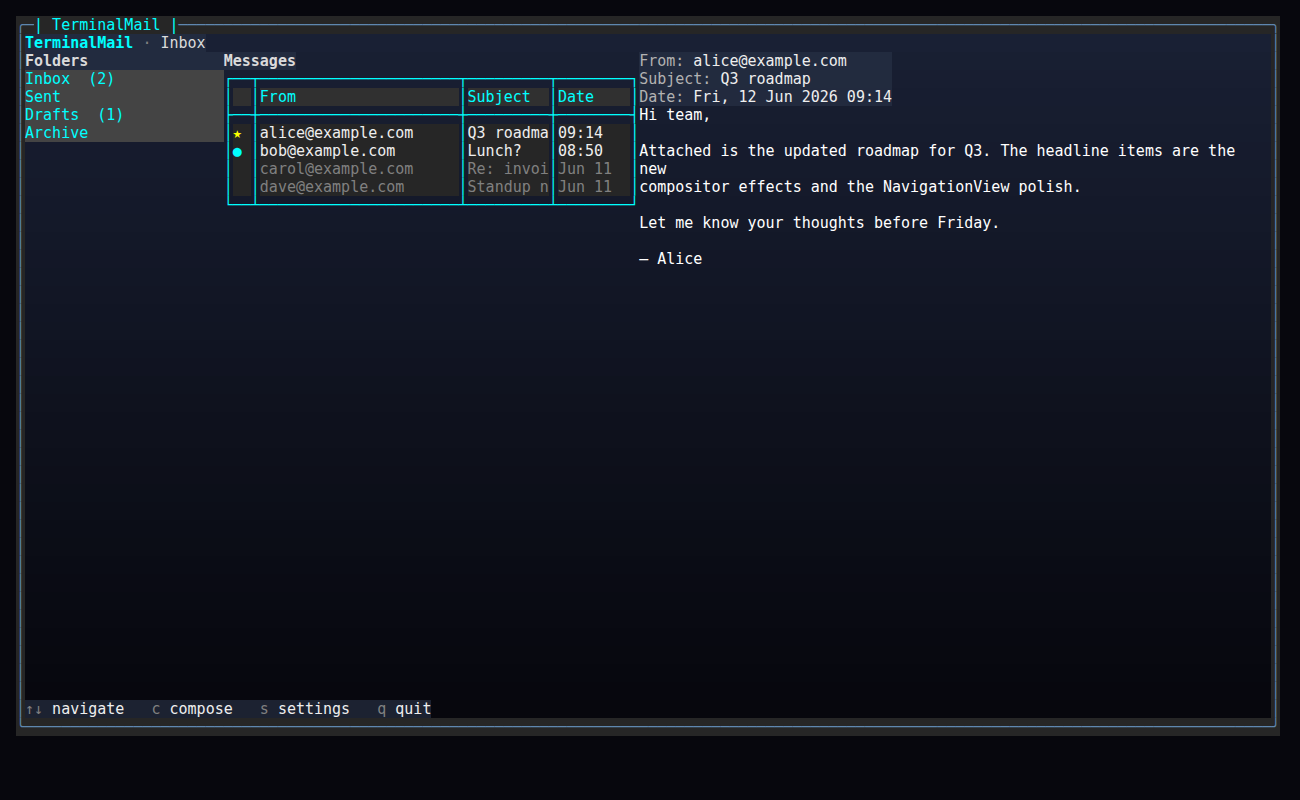
Task: Click the 'TerminalMail · Inbox' breadcrumb
Action: click(115, 43)
